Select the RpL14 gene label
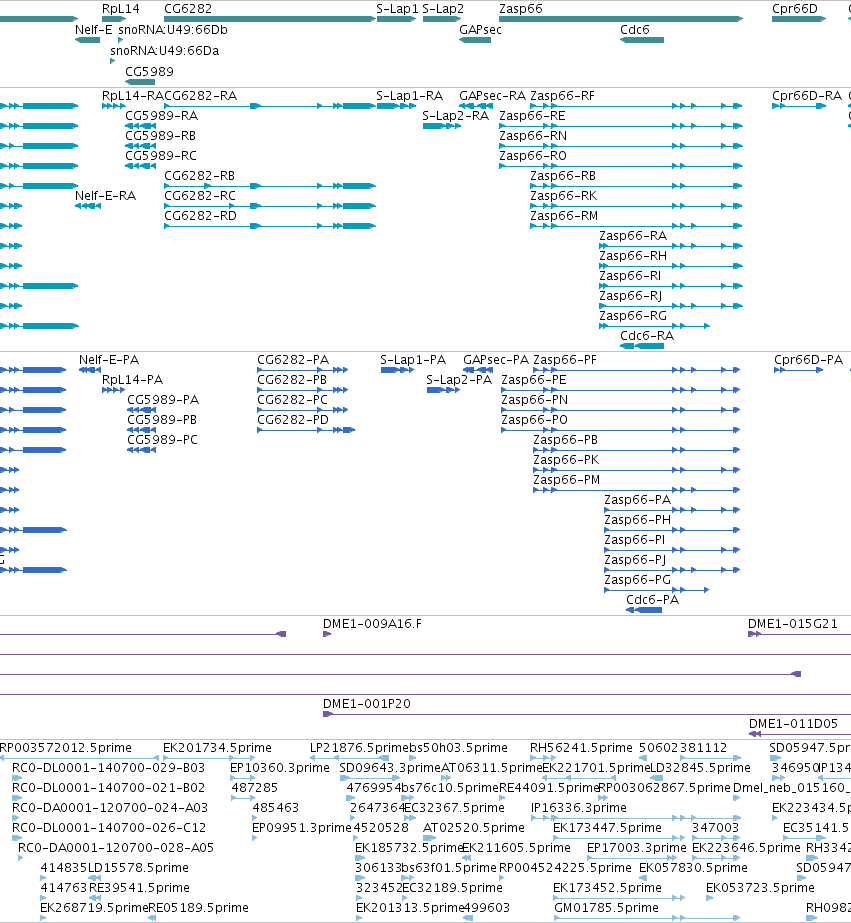Screen dimensions: 851x923 [121, 9]
